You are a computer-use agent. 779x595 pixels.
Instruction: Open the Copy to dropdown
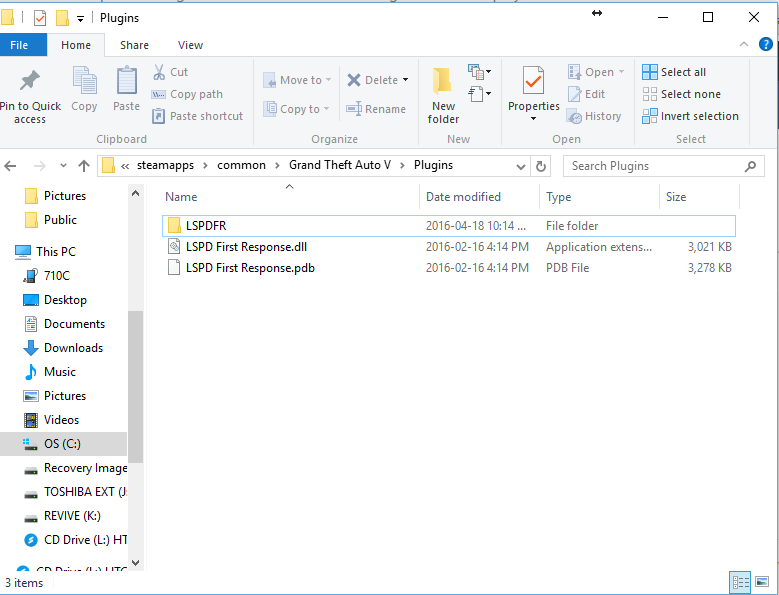297,109
